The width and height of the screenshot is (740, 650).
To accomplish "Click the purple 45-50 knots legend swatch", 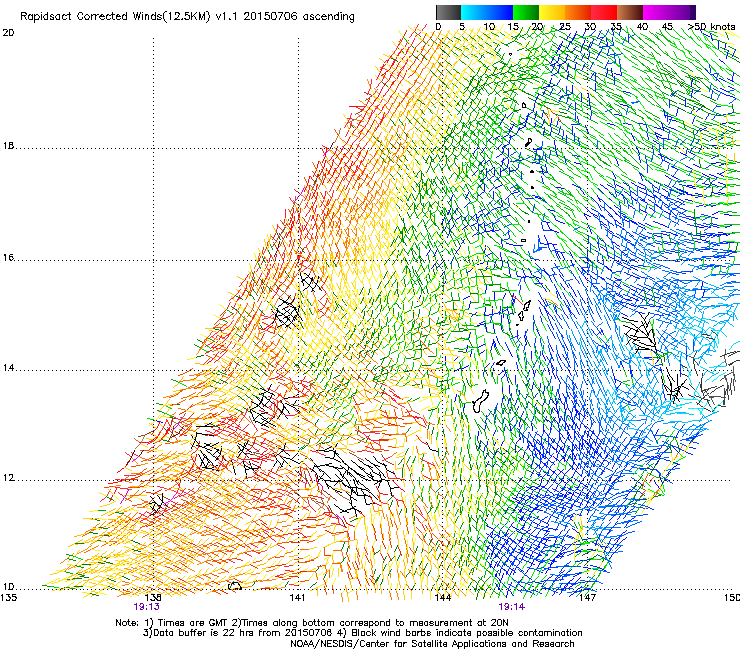I will pos(682,12).
